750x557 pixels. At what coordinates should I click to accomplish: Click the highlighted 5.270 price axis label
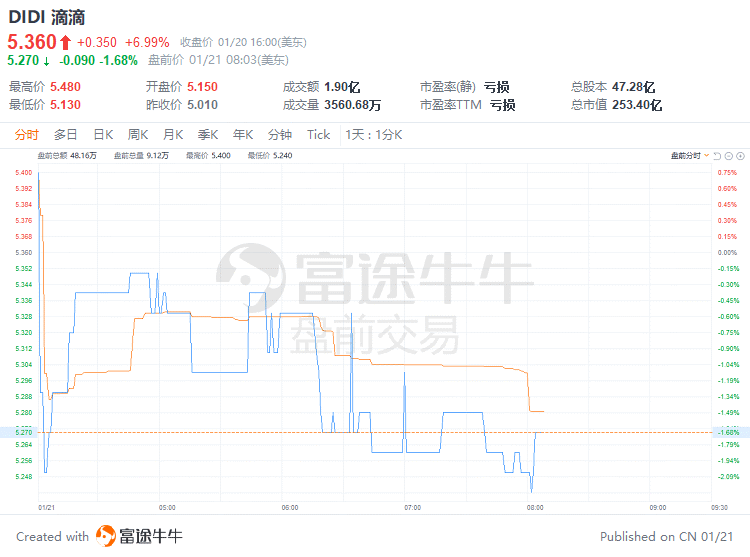click(23, 432)
